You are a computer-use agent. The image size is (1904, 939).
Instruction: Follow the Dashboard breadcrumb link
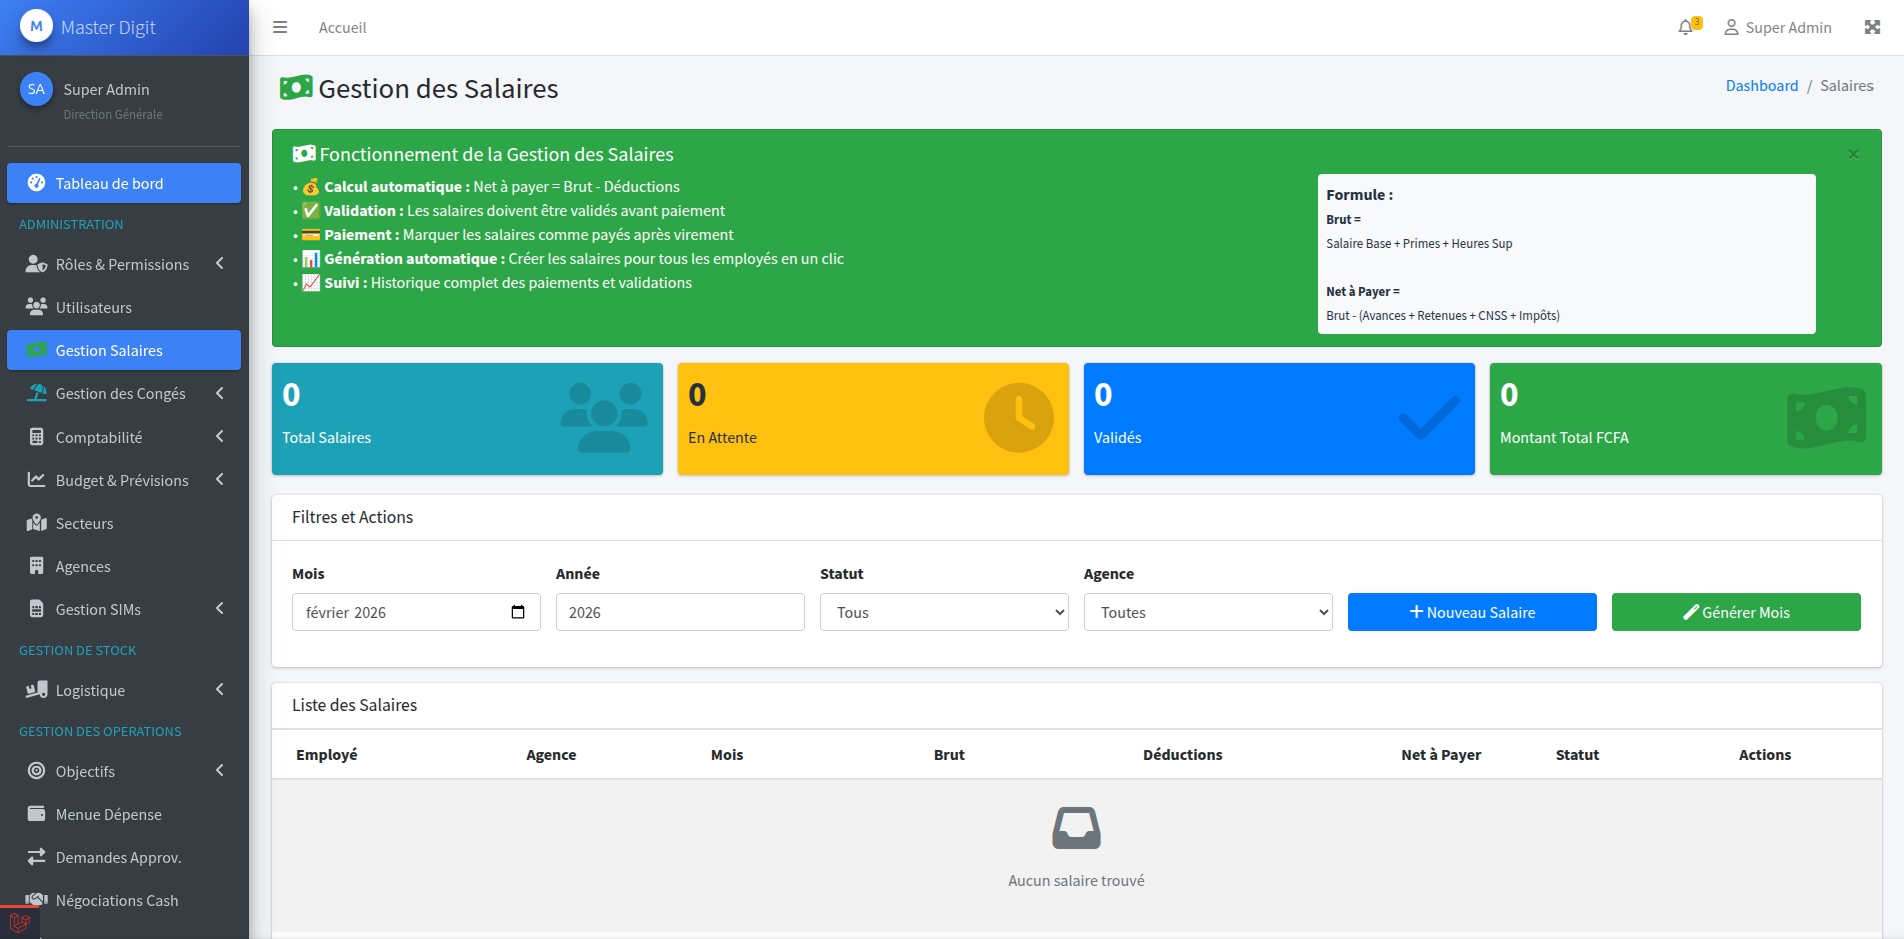(1761, 86)
